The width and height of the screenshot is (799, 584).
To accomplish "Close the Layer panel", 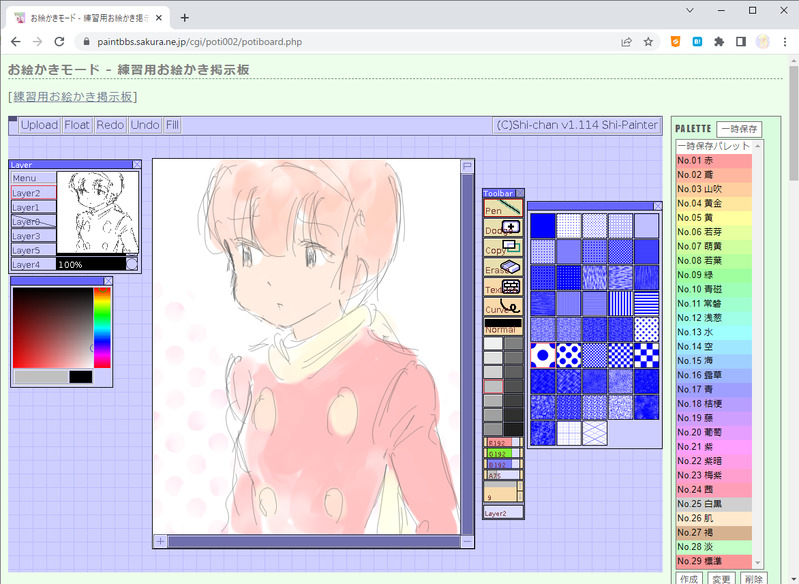I will click(137, 164).
